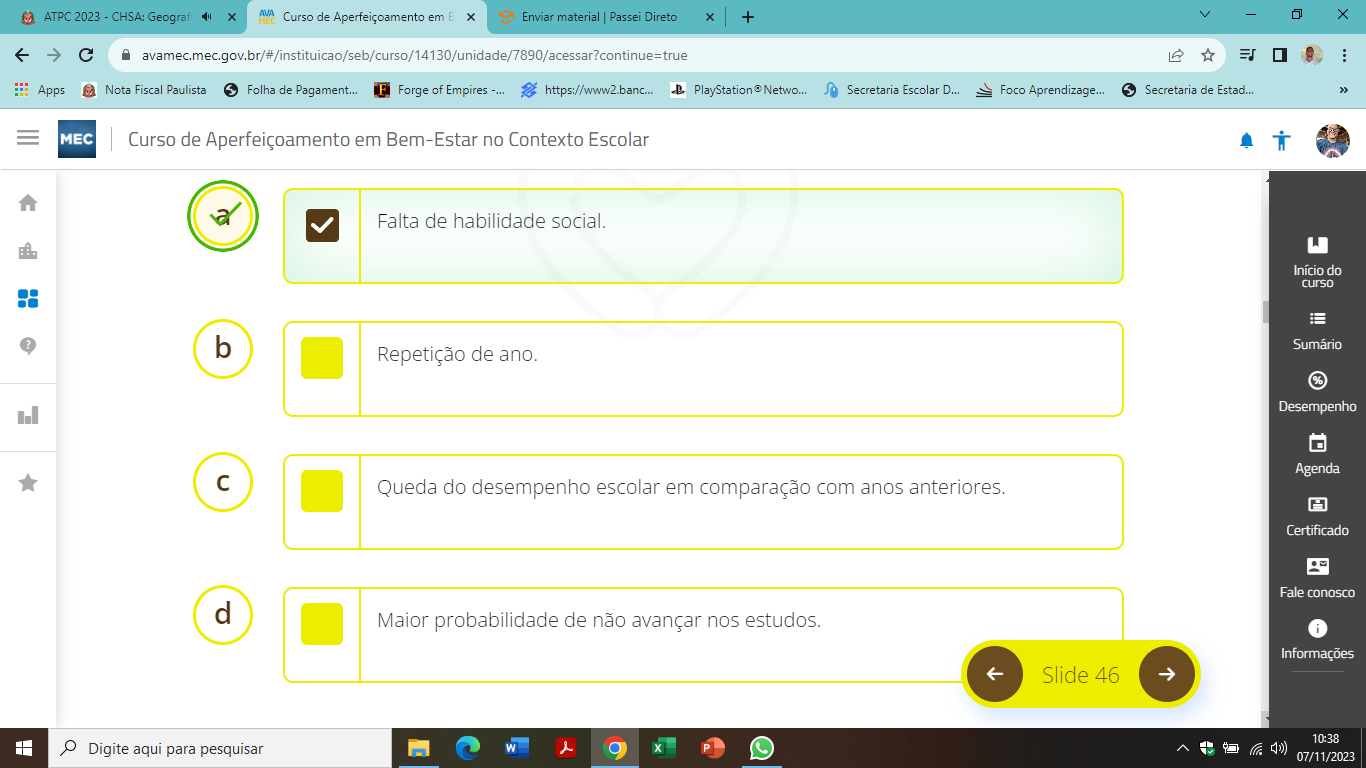Go to next slide with right arrow

point(1166,674)
